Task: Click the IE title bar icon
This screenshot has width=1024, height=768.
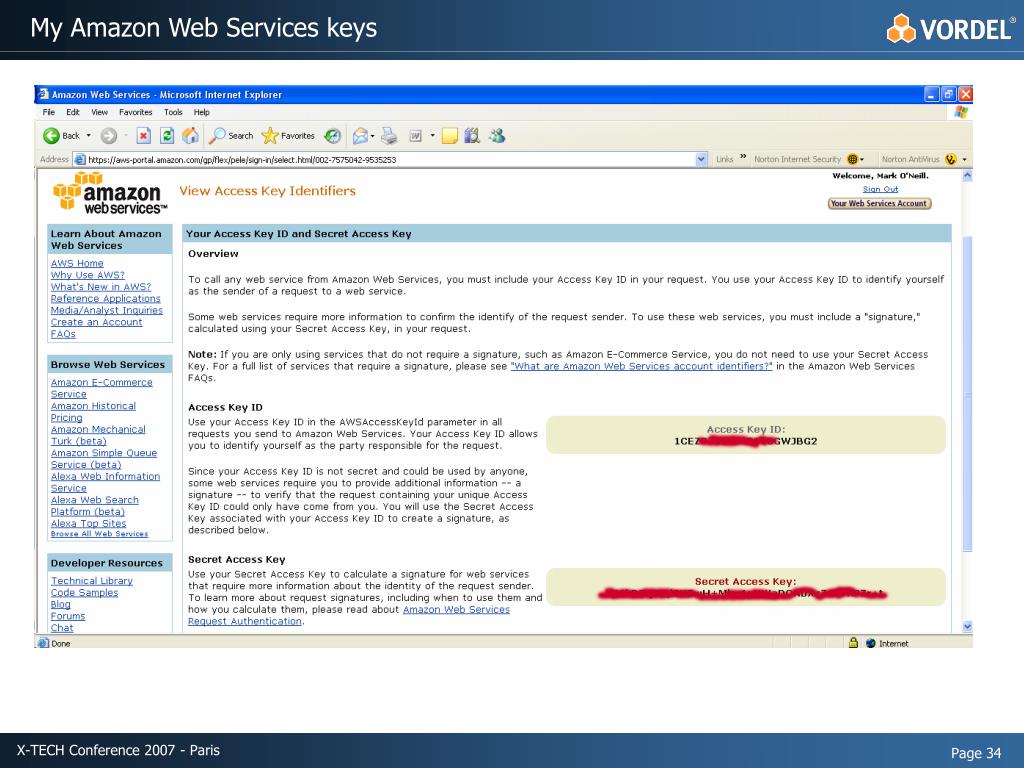Action: pos(43,94)
